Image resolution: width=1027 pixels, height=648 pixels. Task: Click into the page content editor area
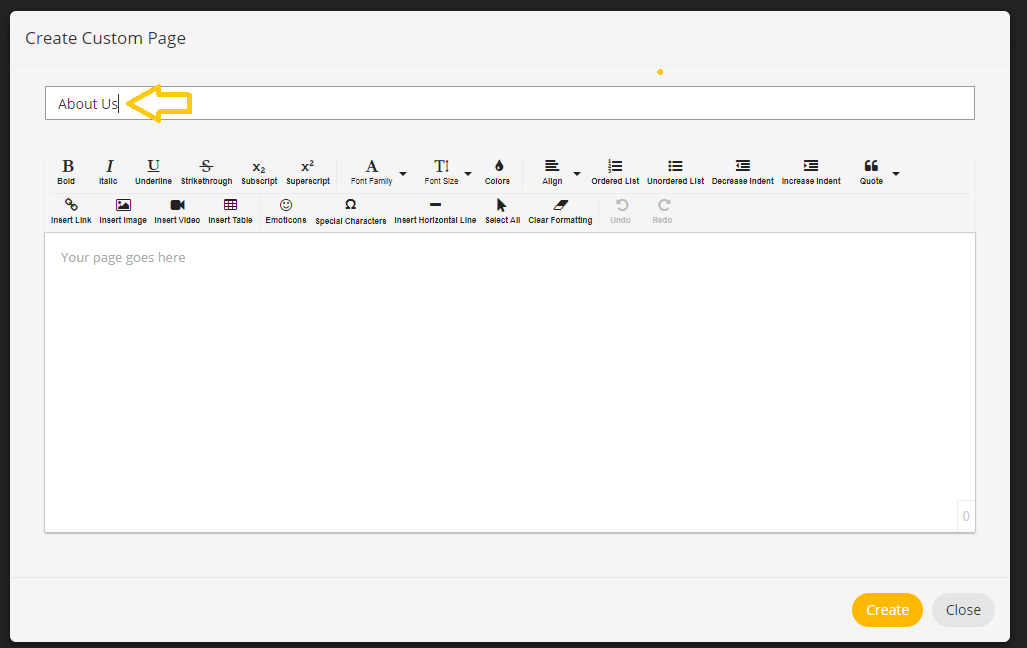point(510,383)
